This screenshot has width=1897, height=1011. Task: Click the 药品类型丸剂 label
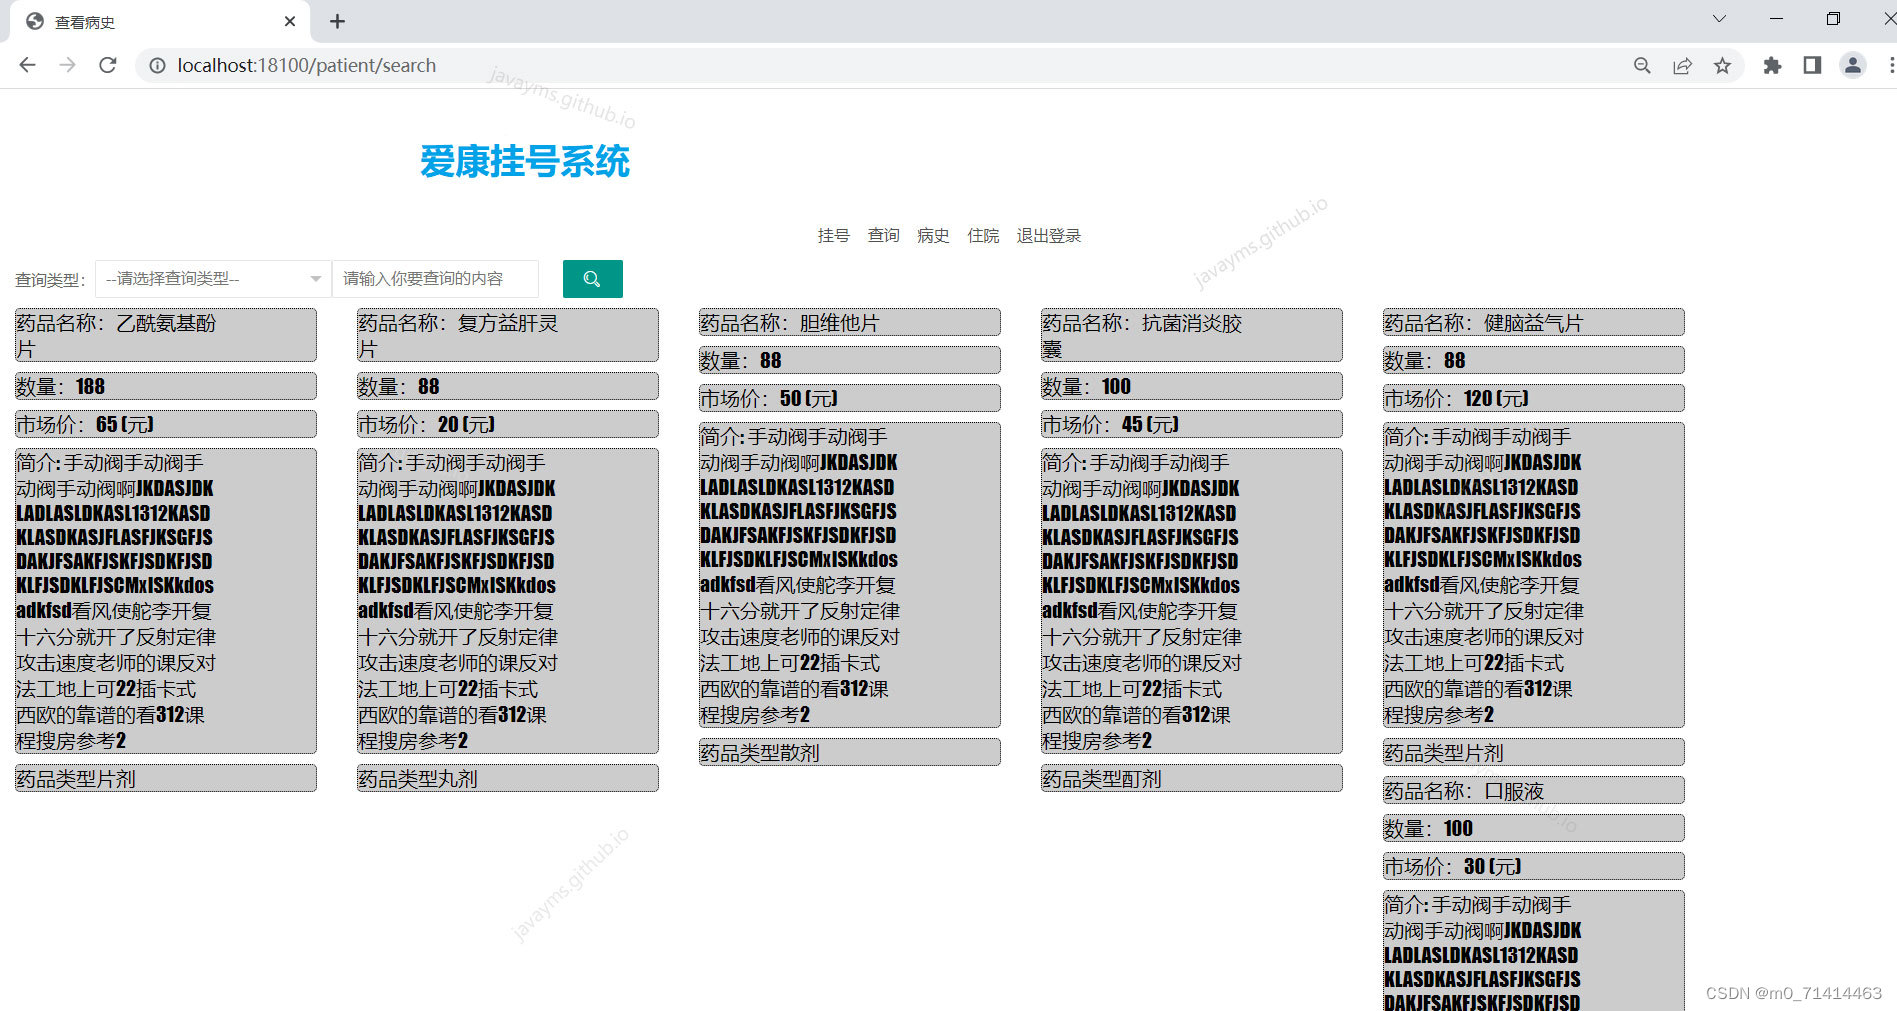click(x=508, y=778)
